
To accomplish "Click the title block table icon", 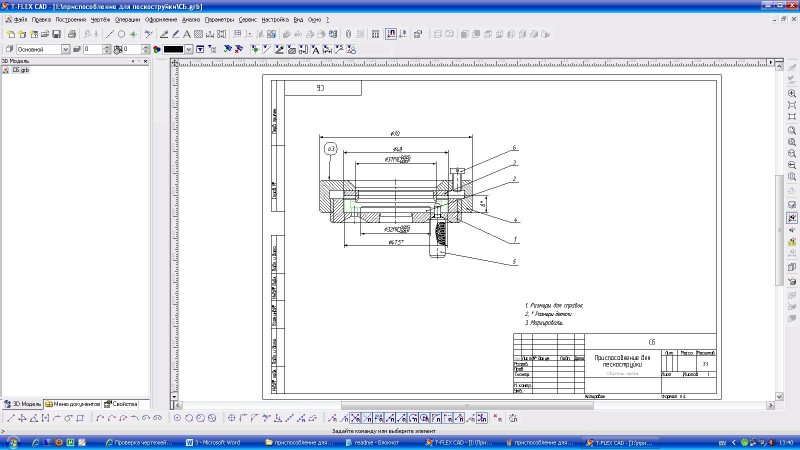I will point(376,34).
